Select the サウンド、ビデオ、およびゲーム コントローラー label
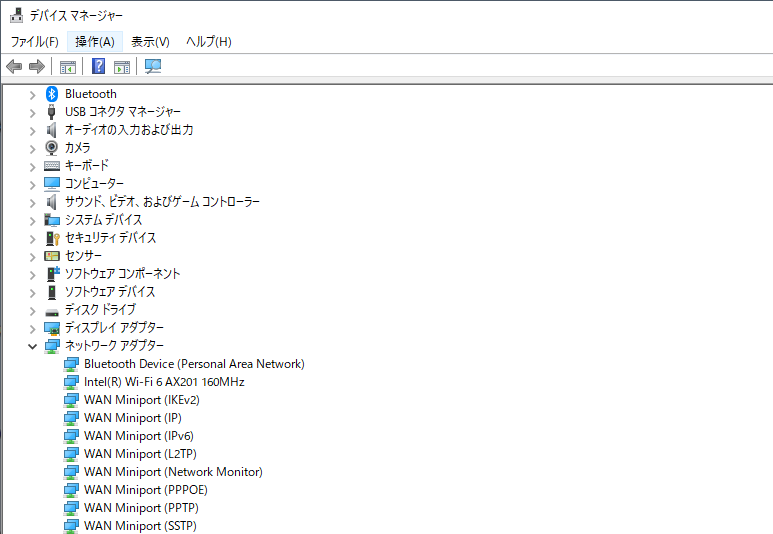The image size is (773, 534). [x=162, y=202]
